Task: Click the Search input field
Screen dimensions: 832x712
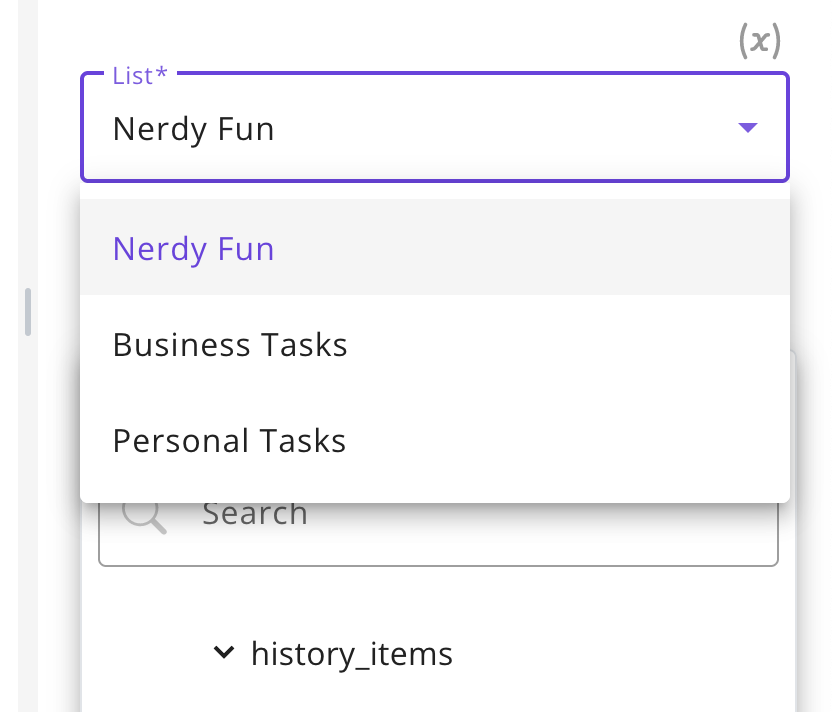Action: pyautogui.click(x=438, y=533)
